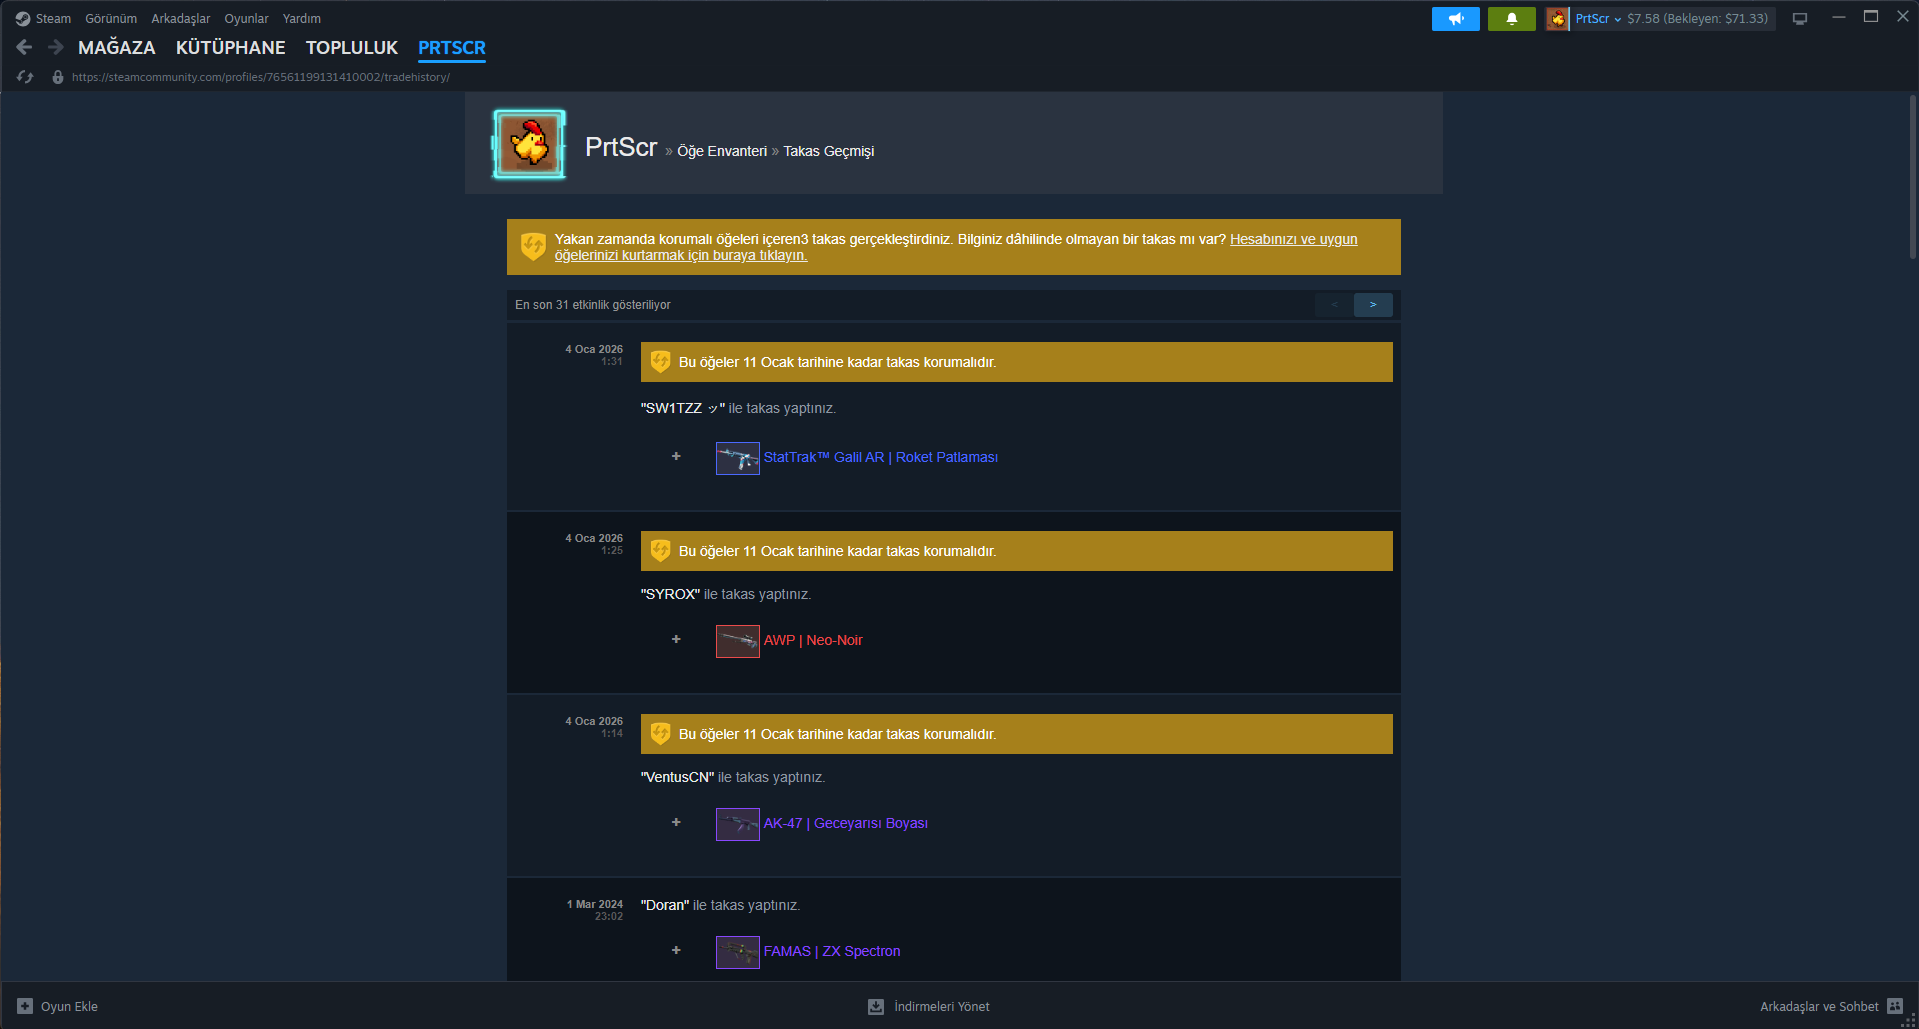Click the previous page arrow button
1919x1029 pixels.
click(x=1334, y=305)
